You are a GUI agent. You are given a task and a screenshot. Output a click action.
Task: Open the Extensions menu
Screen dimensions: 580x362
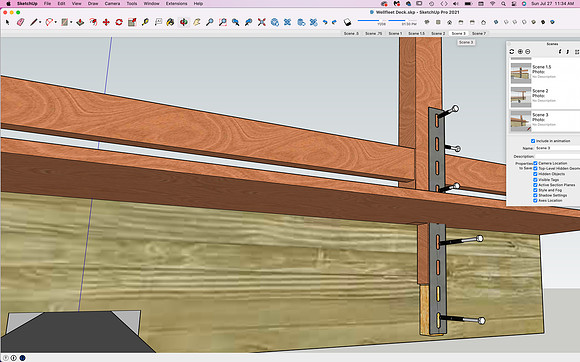coord(176,3)
